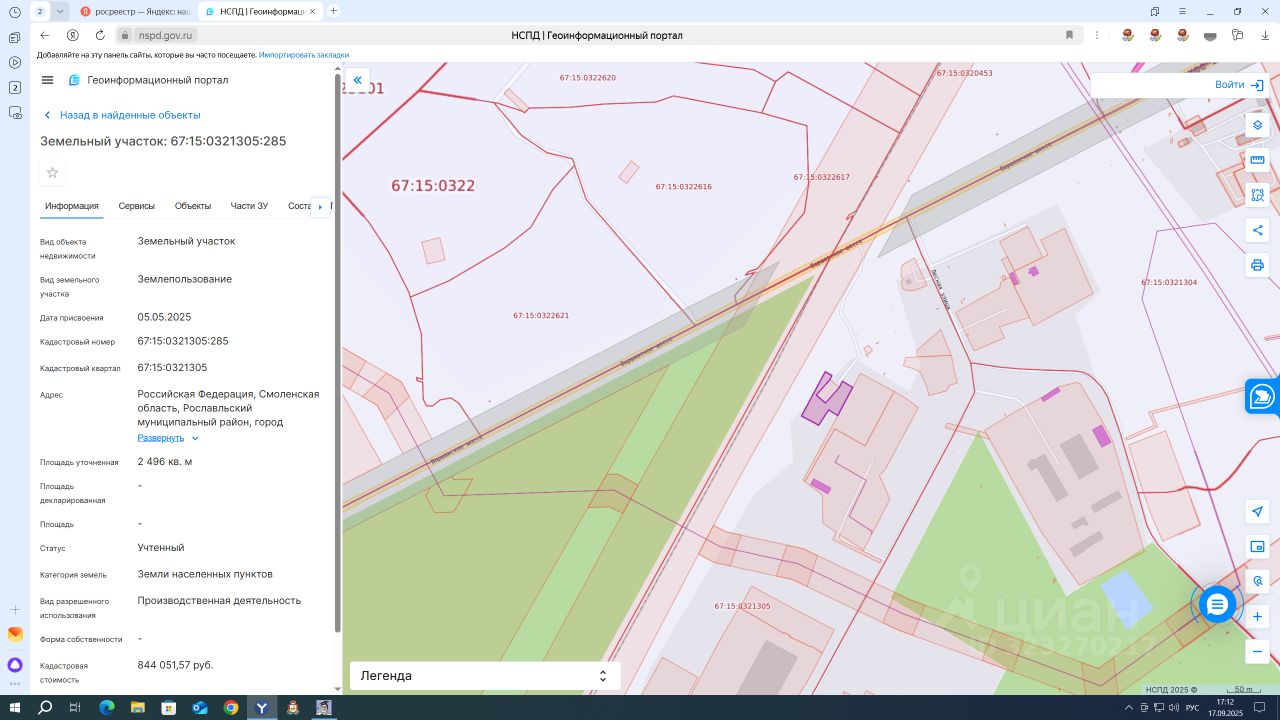Click parcel label 67:15:0322621 on map

click(541, 316)
